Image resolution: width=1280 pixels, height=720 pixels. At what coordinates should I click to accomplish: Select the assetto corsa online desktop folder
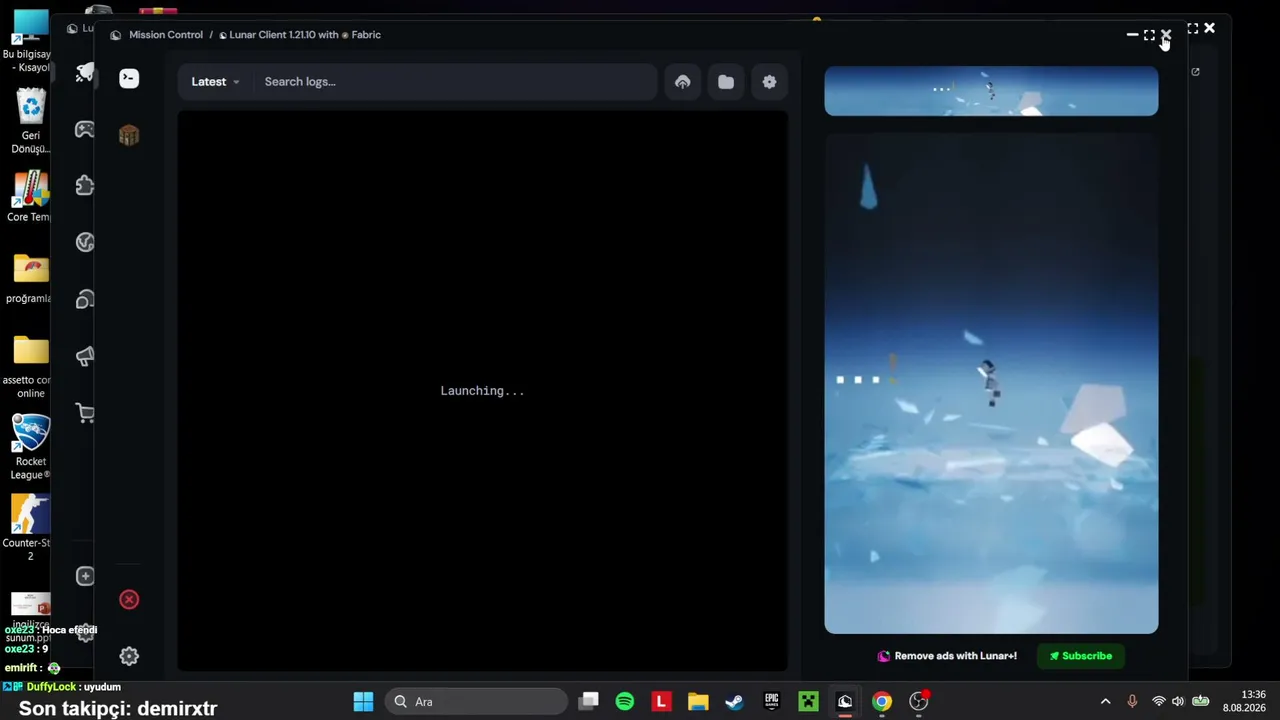tap(31, 367)
